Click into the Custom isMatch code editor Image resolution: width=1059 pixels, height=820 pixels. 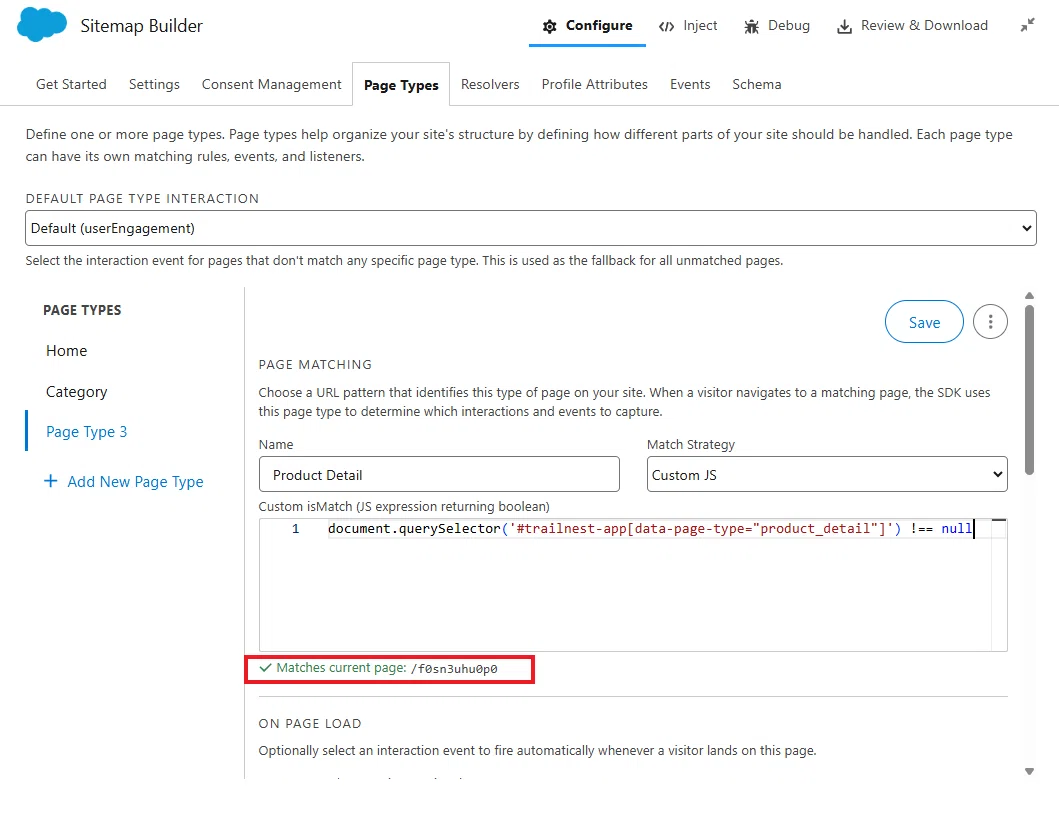click(x=633, y=585)
